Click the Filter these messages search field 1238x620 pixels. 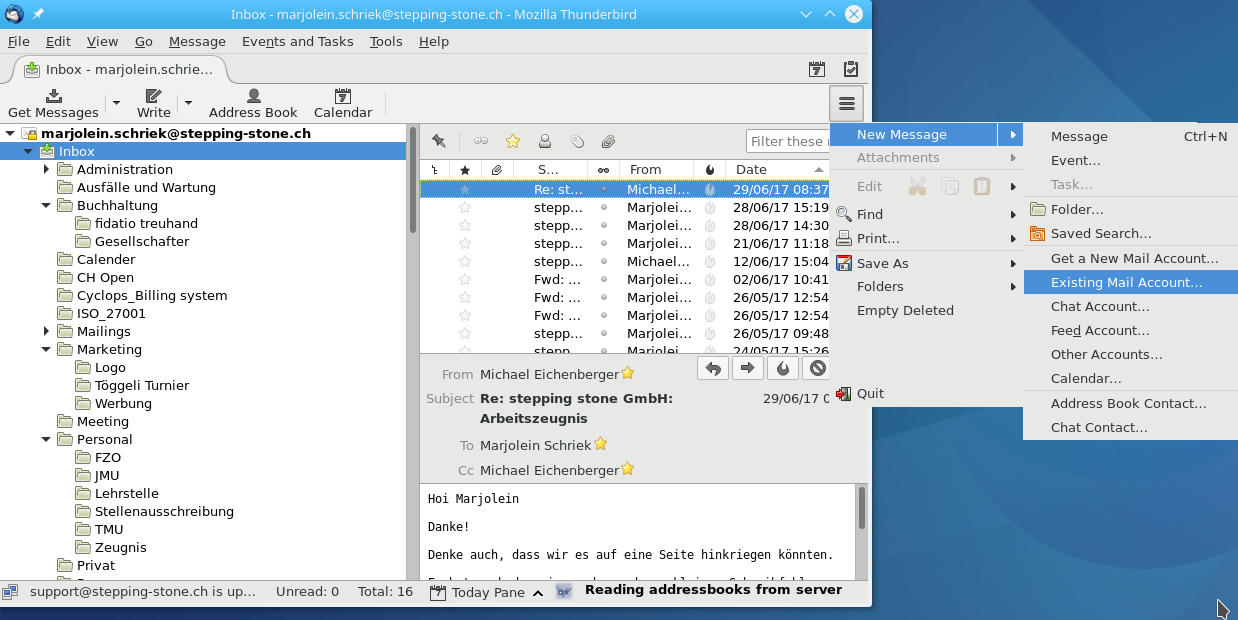[787, 141]
